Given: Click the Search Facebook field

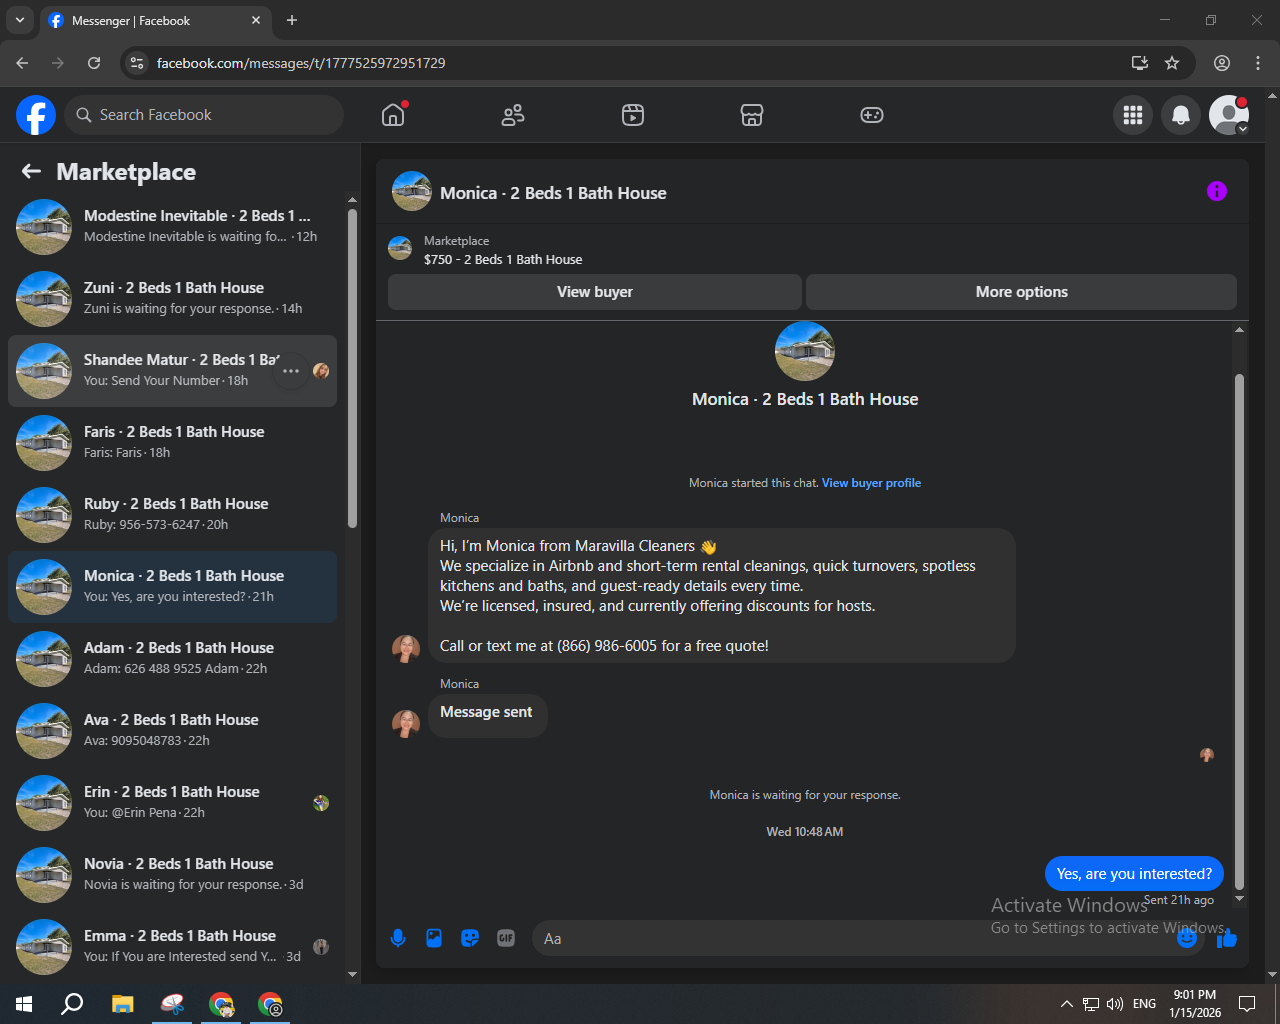Looking at the screenshot, I should point(204,115).
